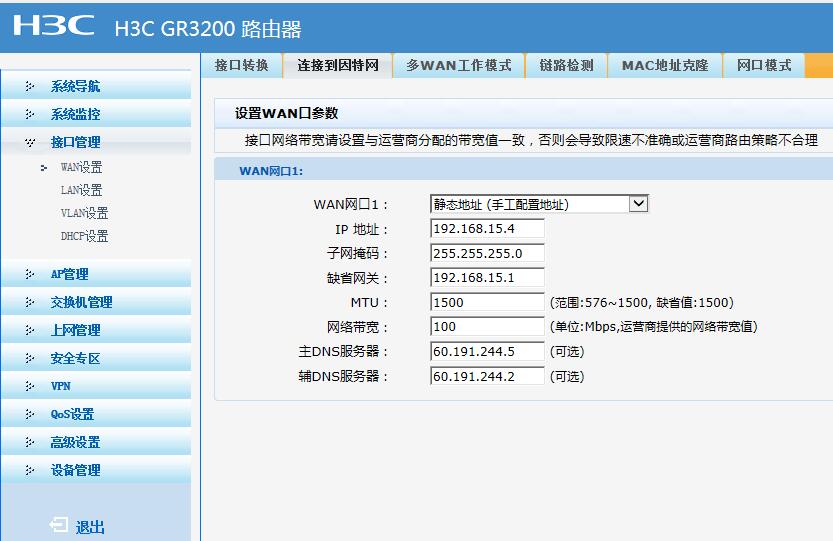The width and height of the screenshot is (833, 541).
Task: Click the 网络带宽 input field
Action: [487, 327]
